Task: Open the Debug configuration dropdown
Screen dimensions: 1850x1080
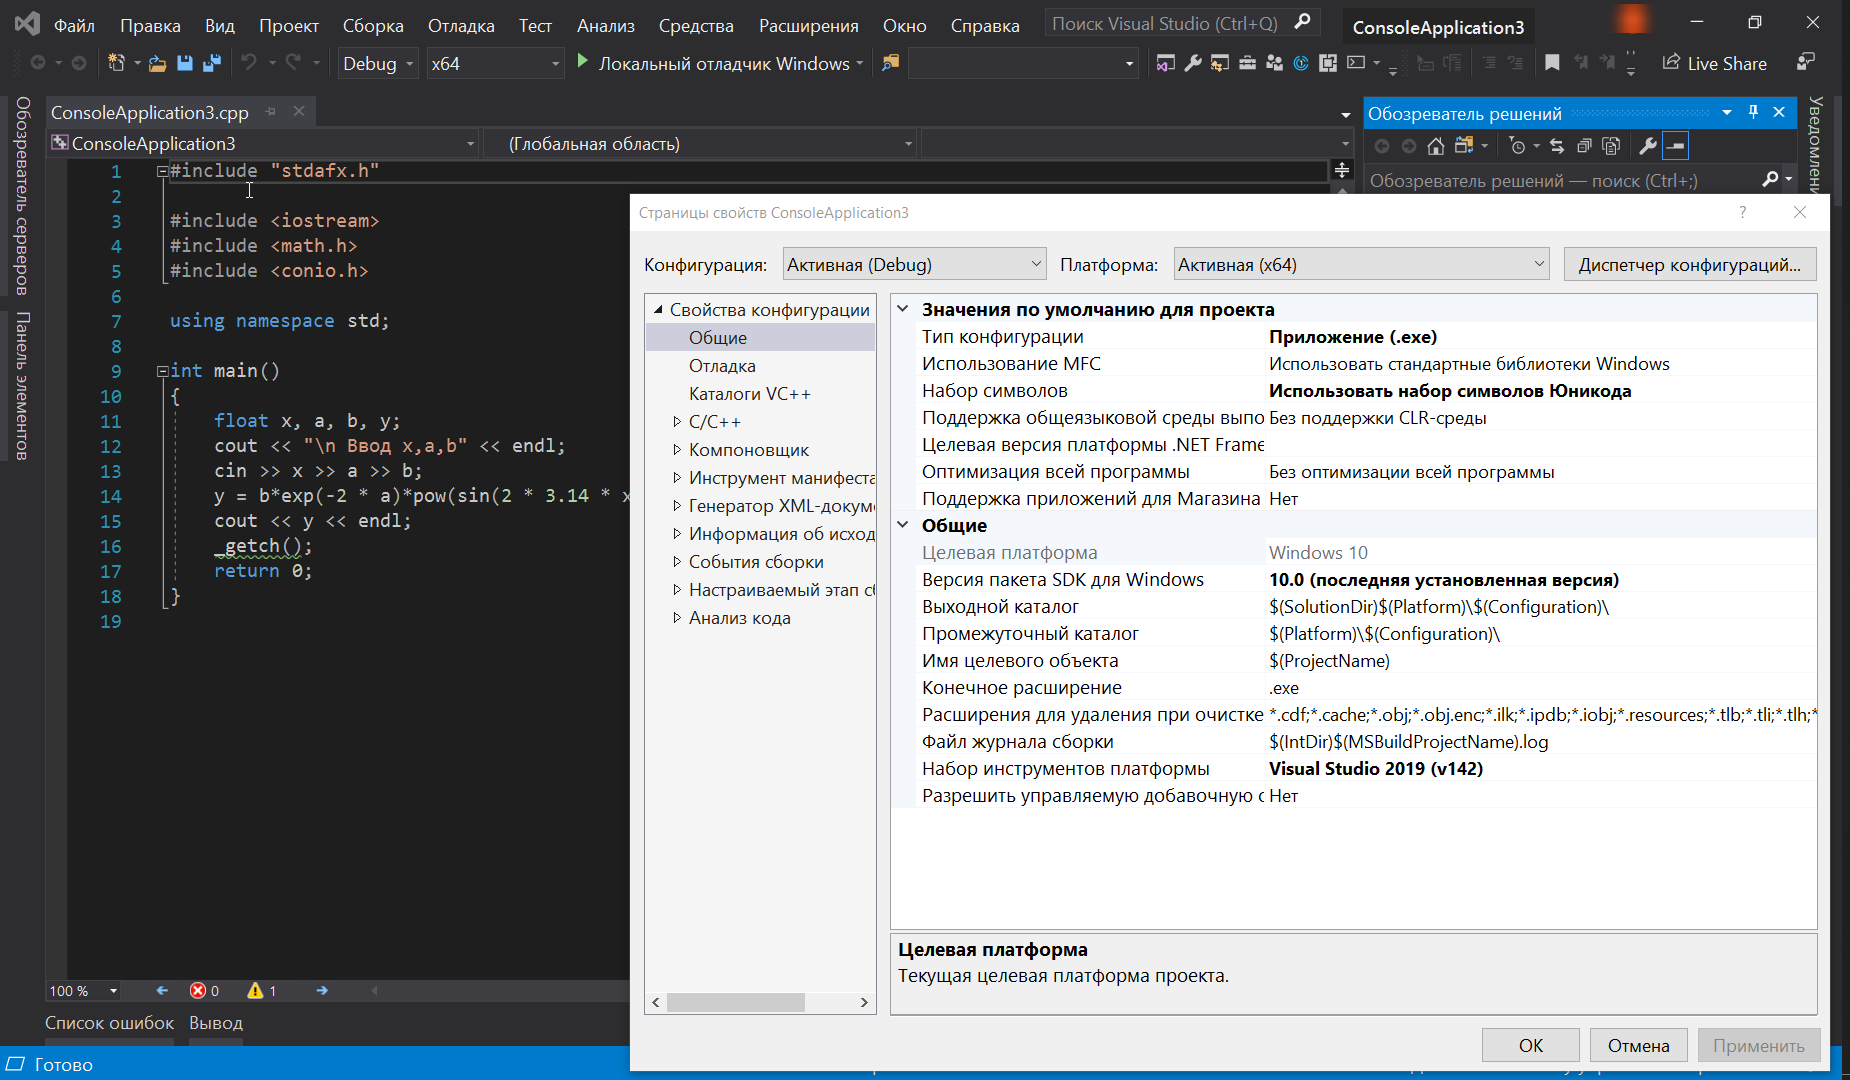Action: (377, 63)
